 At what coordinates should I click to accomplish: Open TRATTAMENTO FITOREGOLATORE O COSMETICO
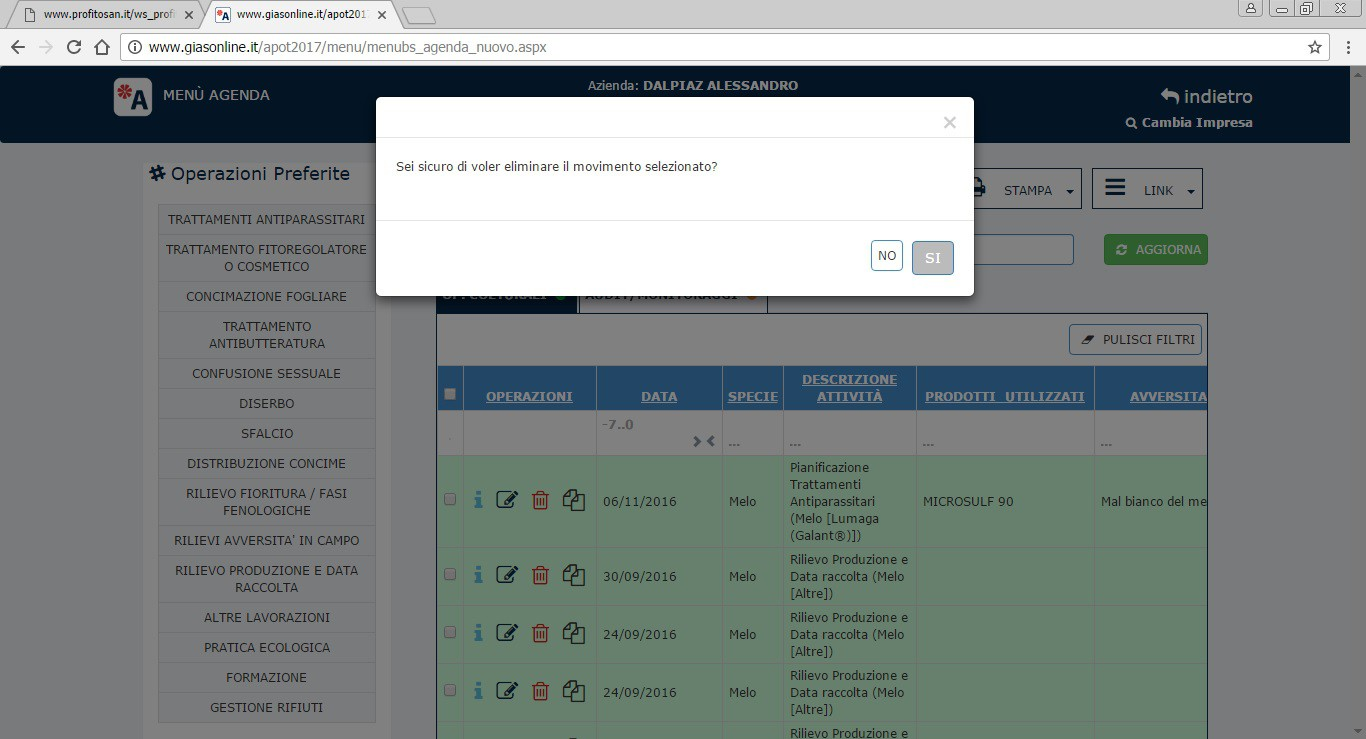[x=266, y=258]
